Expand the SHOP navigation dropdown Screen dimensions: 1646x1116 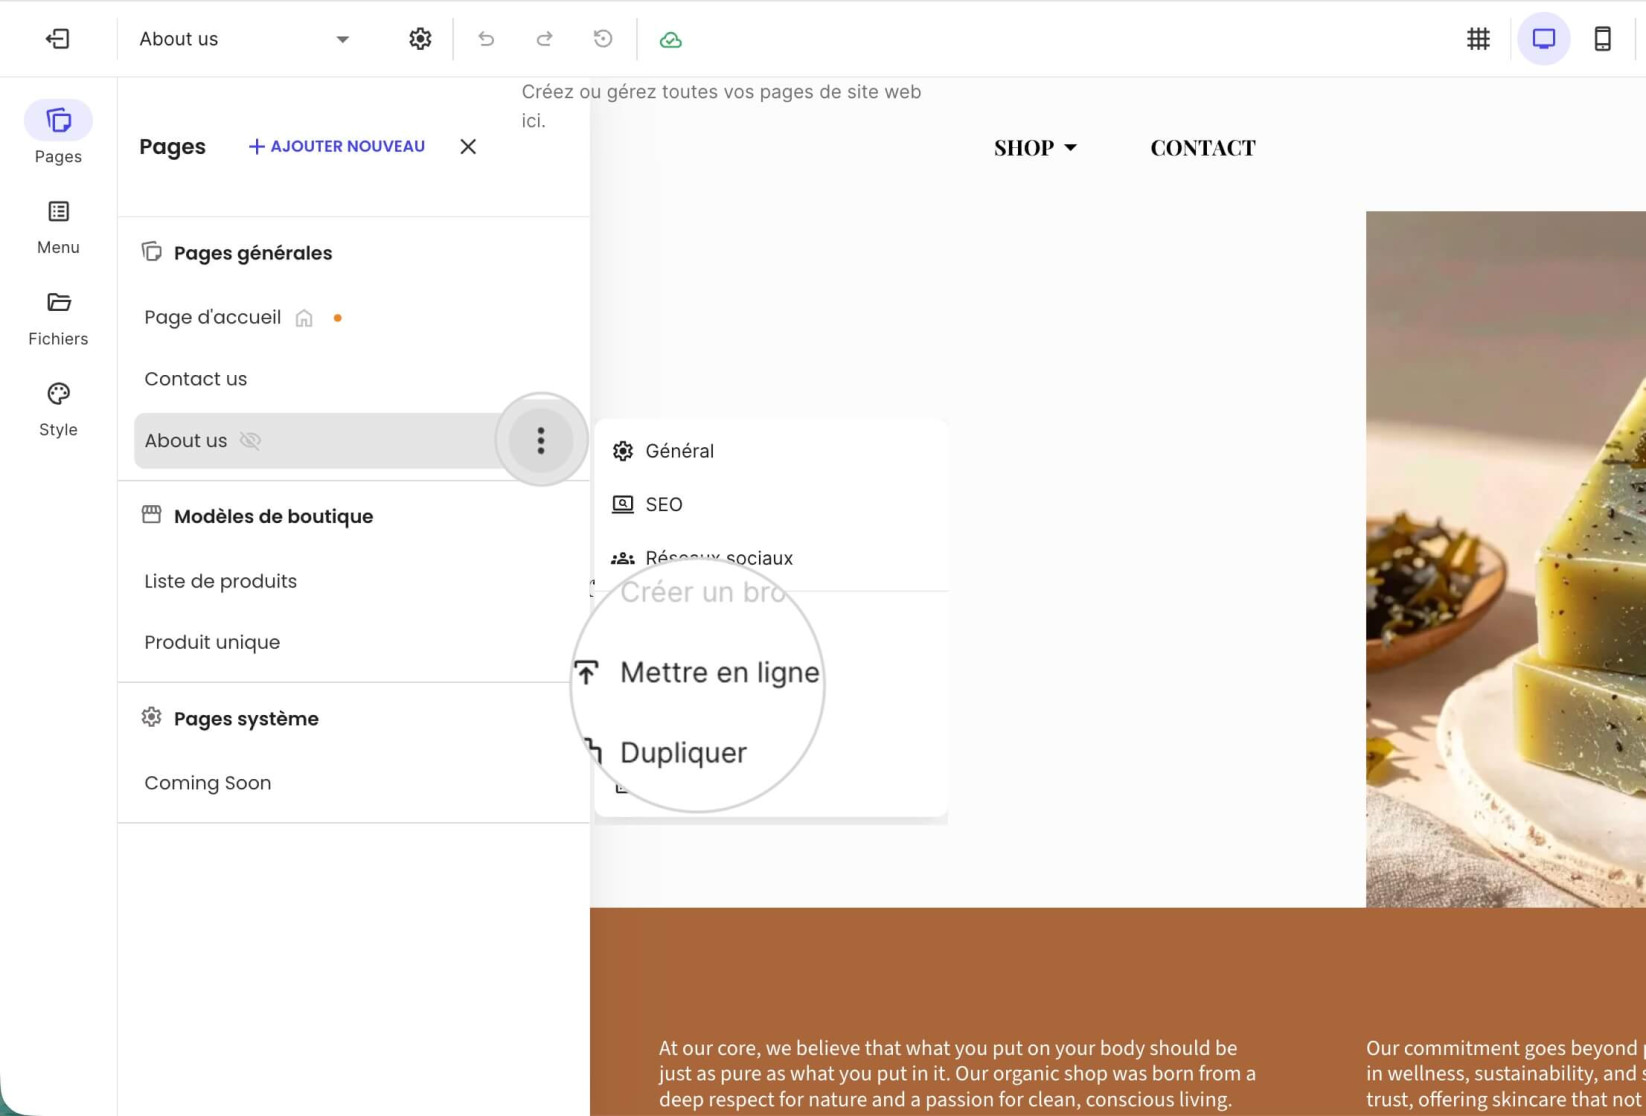point(1035,148)
